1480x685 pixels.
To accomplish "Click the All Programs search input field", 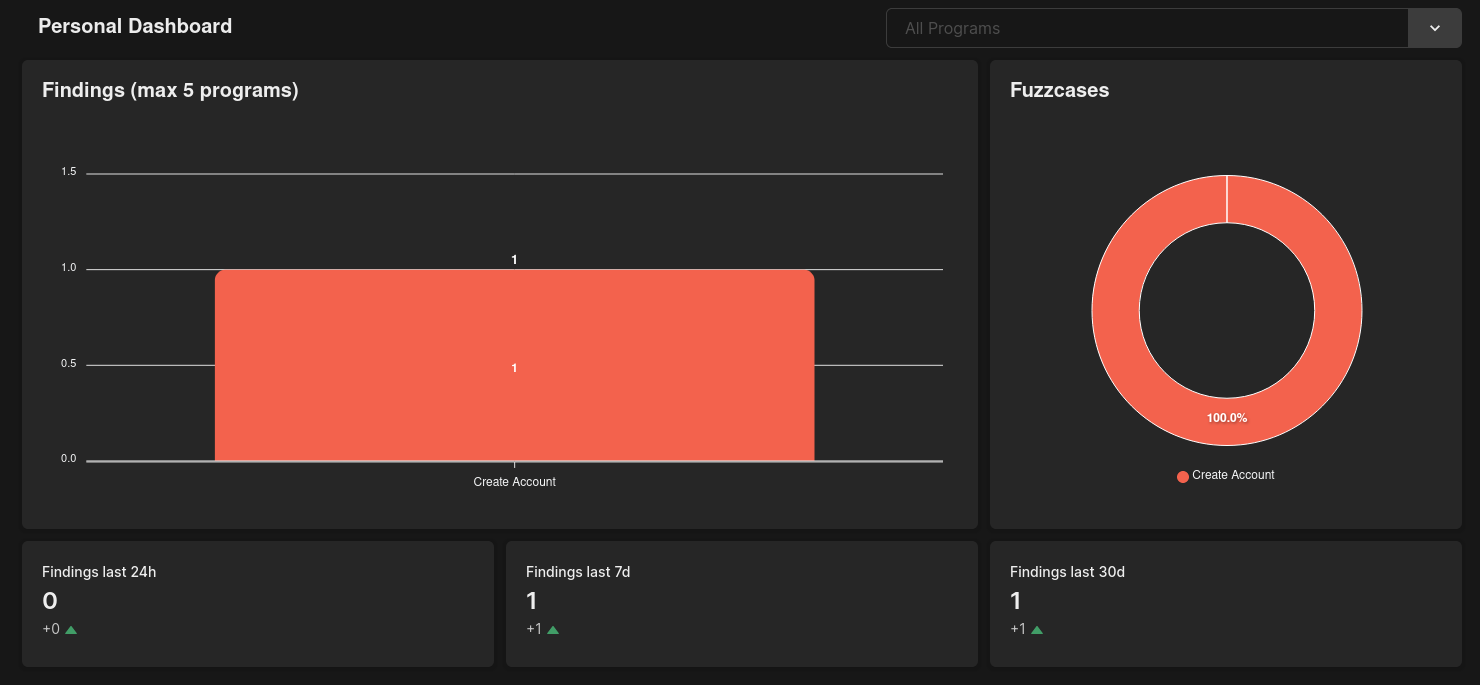I will tap(1146, 28).
